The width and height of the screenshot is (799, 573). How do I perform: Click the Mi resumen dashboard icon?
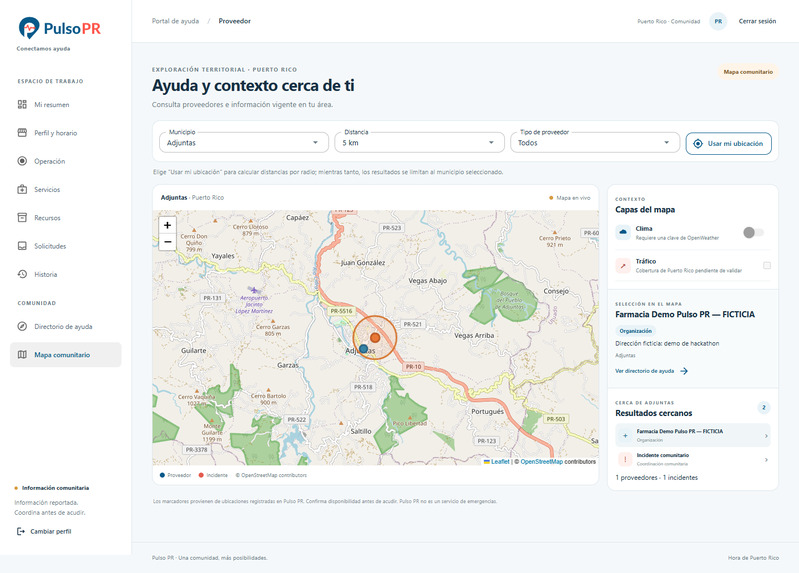tap(22, 105)
